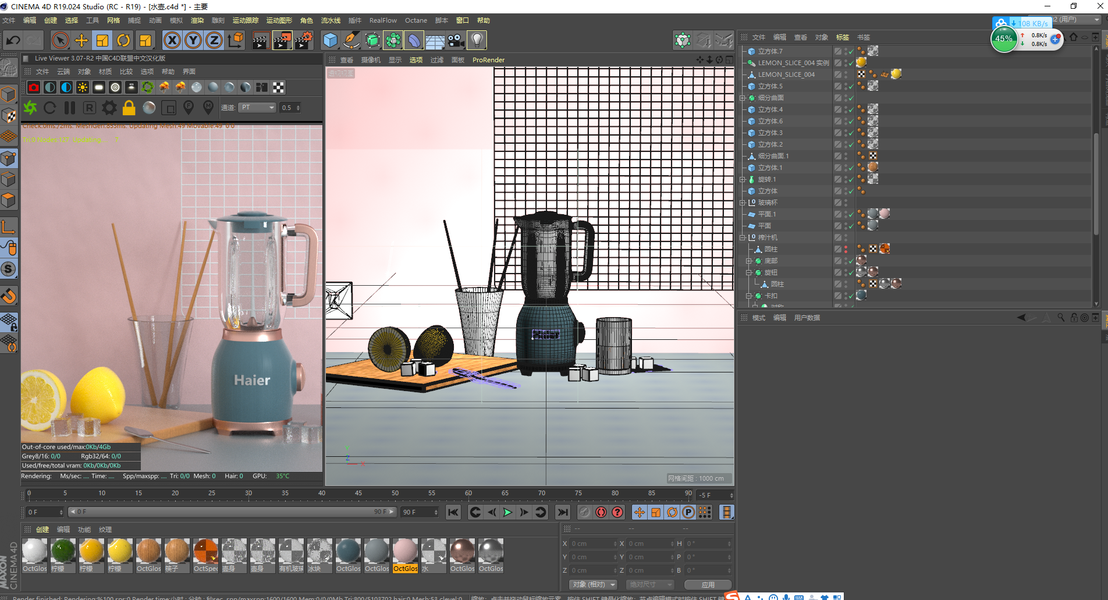
Task: Open the RealFlow menu
Action: [383, 20]
